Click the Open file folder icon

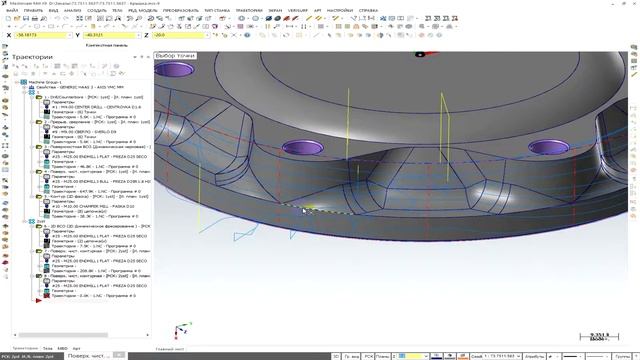point(17,18)
